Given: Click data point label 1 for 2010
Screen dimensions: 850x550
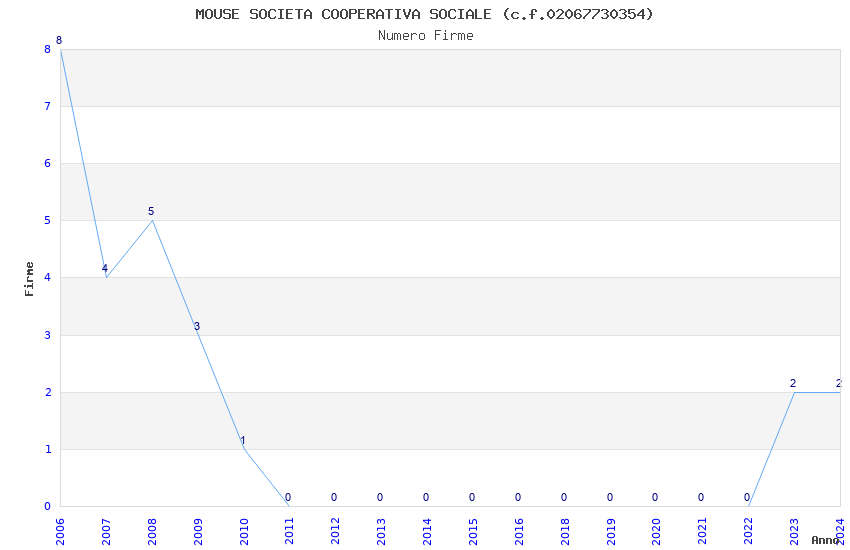Looking at the screenshot, I should click(243, 441).
